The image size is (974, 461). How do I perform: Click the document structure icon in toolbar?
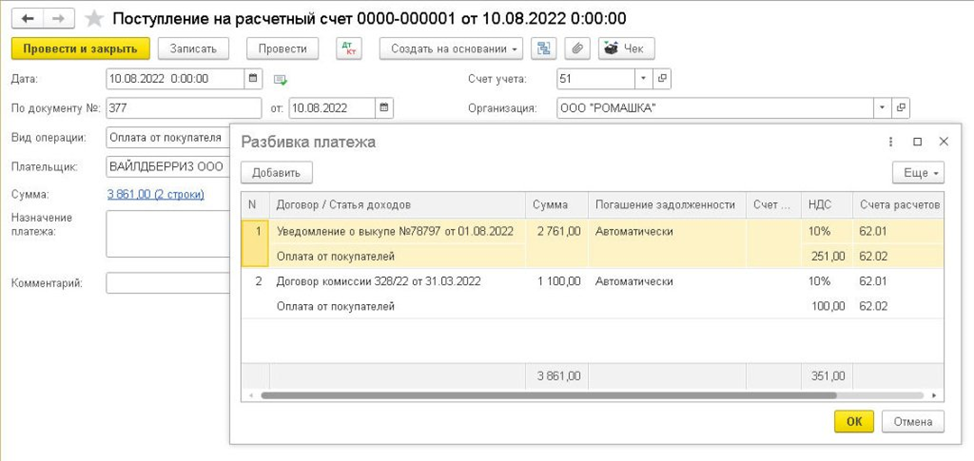(x=544, y=48)
